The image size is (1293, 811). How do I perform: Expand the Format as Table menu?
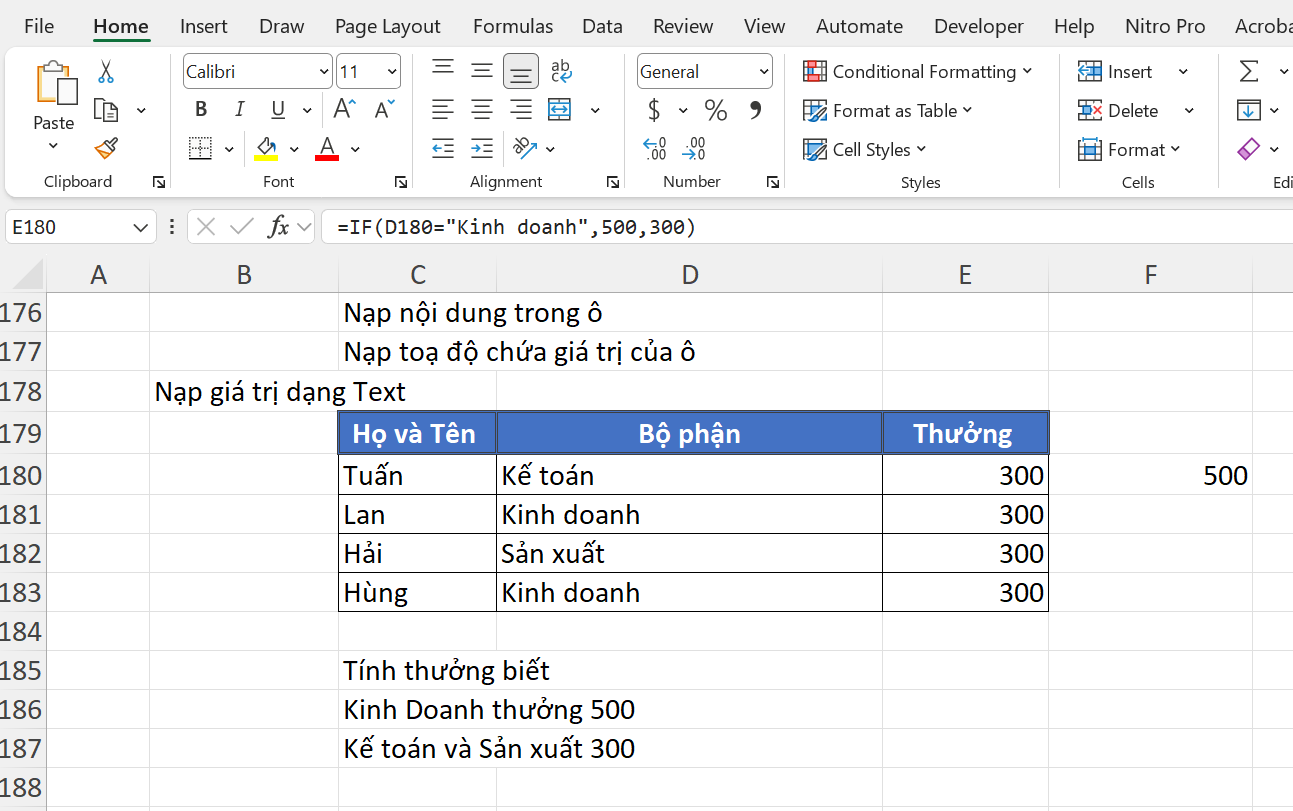click(x=888, y=110)
